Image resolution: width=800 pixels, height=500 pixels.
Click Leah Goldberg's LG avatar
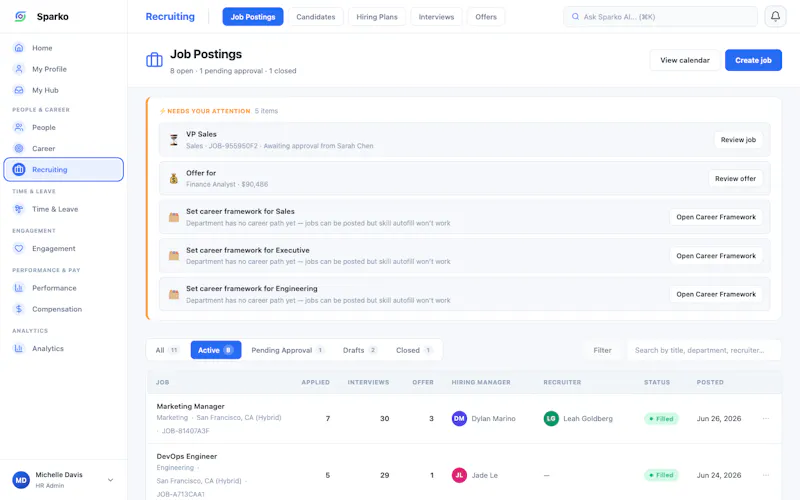coord(551,418)
